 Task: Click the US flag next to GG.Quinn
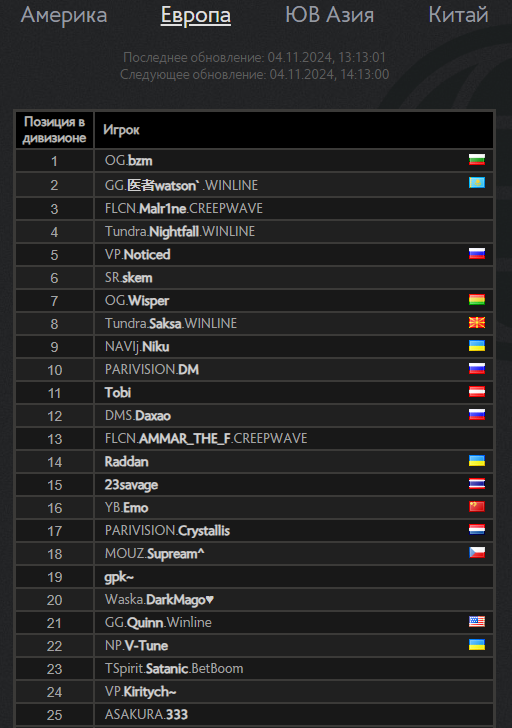477,621
